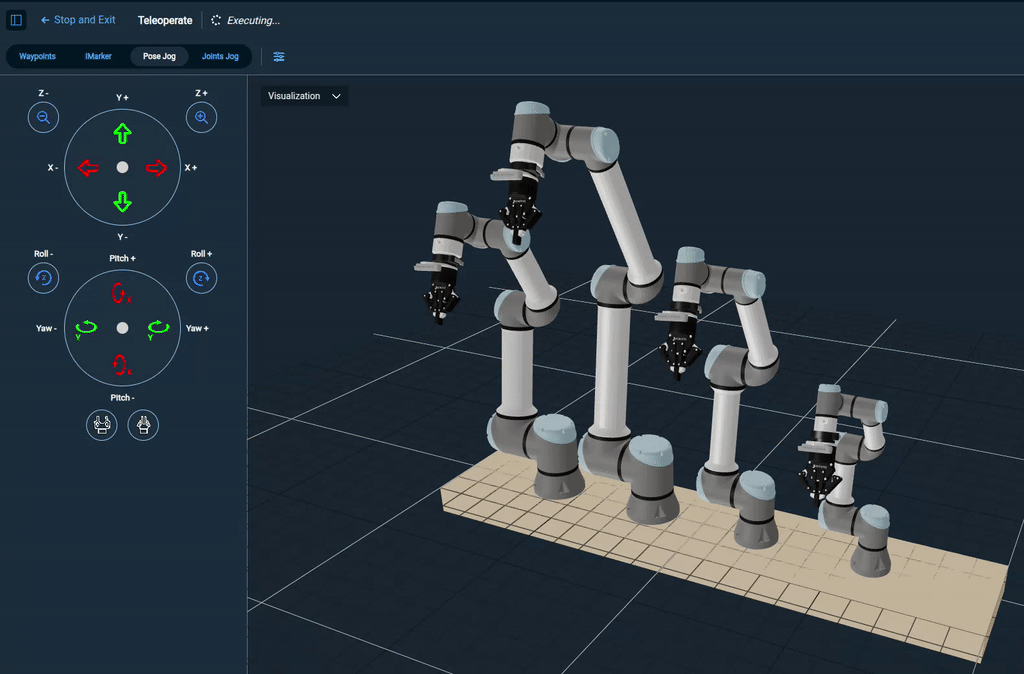
Task: Select the Pose Jog tab
Action: coord(159,56)
